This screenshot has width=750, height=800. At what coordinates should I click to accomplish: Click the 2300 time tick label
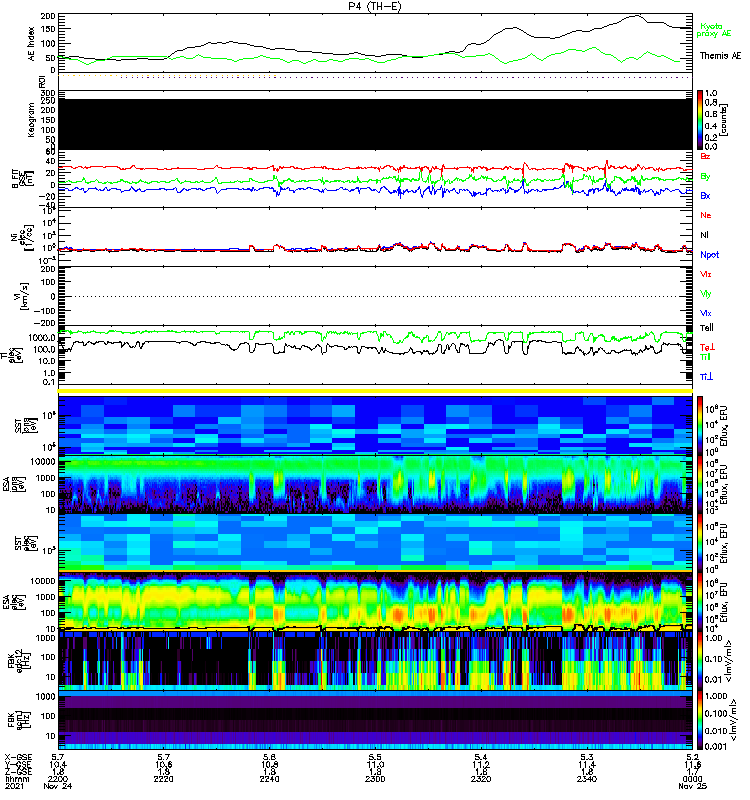(x=375, y=779)
